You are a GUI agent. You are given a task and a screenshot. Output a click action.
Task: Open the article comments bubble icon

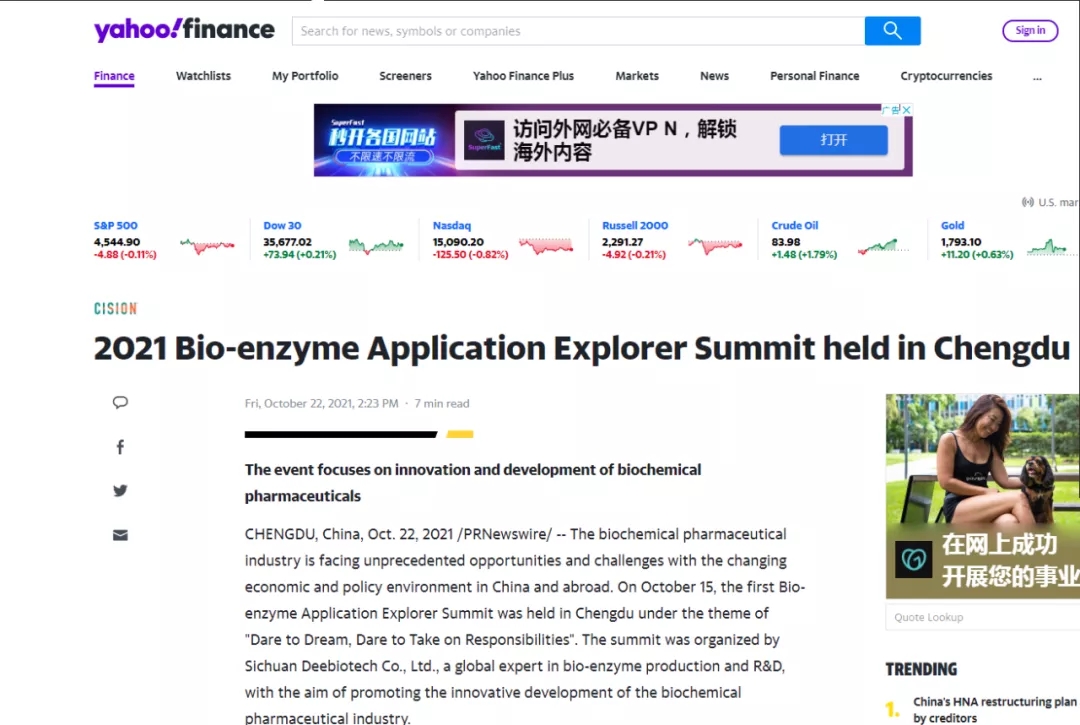click(x=120, y=403)
